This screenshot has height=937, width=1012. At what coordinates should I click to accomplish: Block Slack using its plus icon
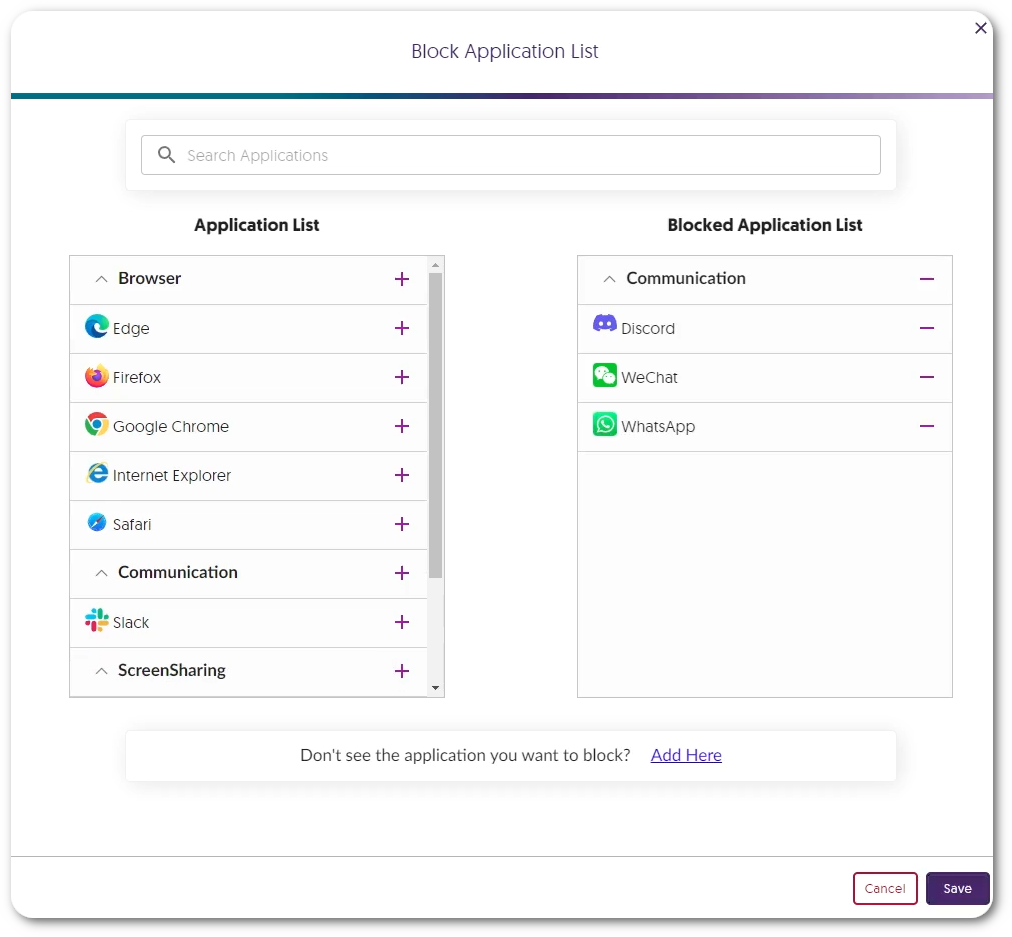coord(402,622)
